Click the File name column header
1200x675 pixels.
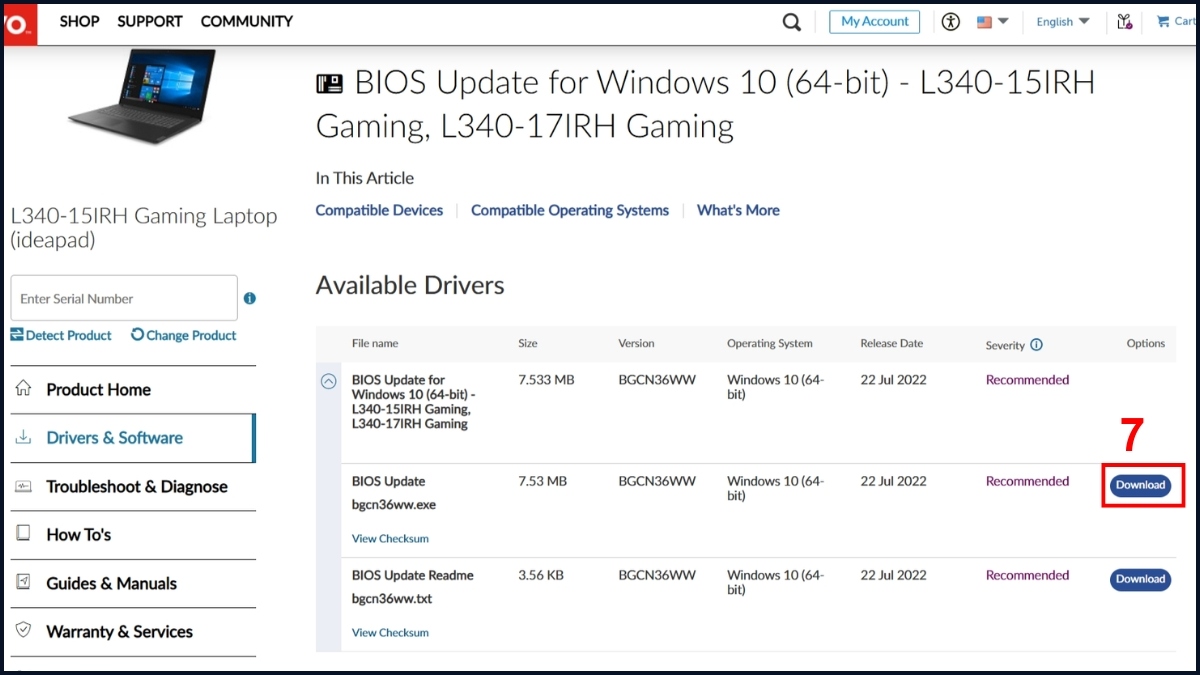point(375,343)
